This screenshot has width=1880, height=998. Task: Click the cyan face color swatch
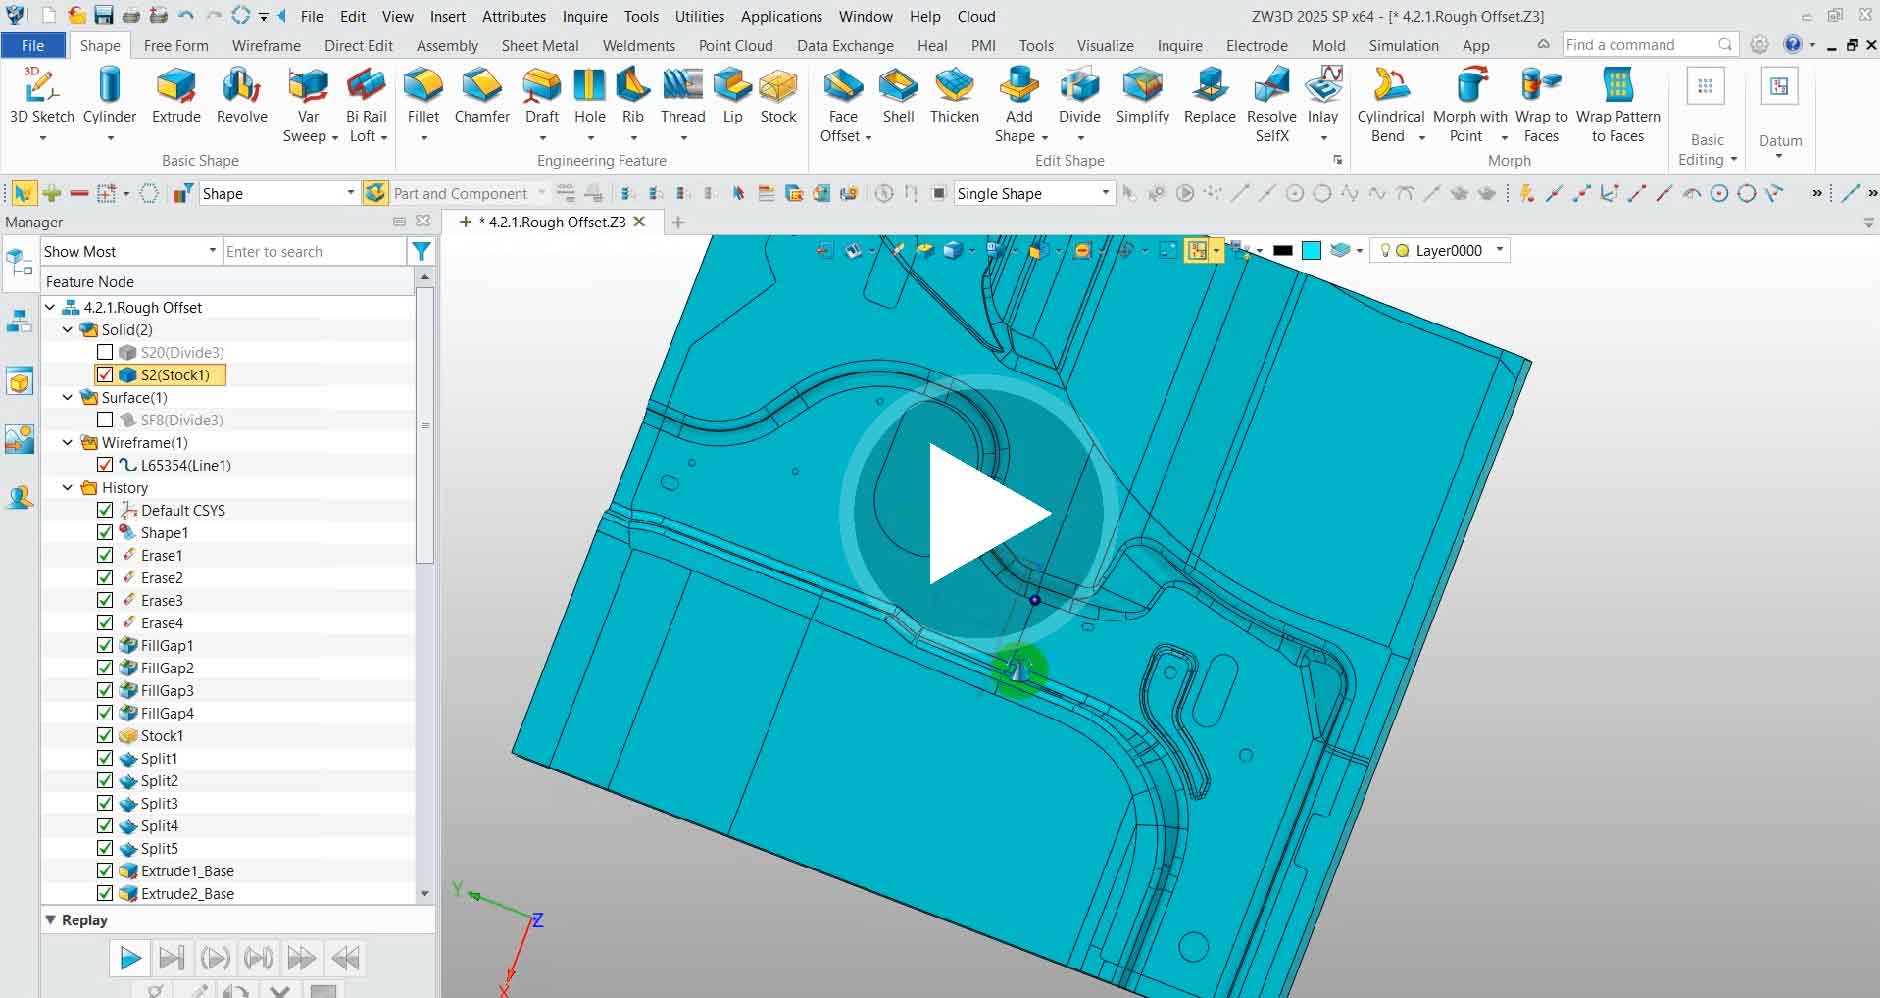coord(1311,251)
